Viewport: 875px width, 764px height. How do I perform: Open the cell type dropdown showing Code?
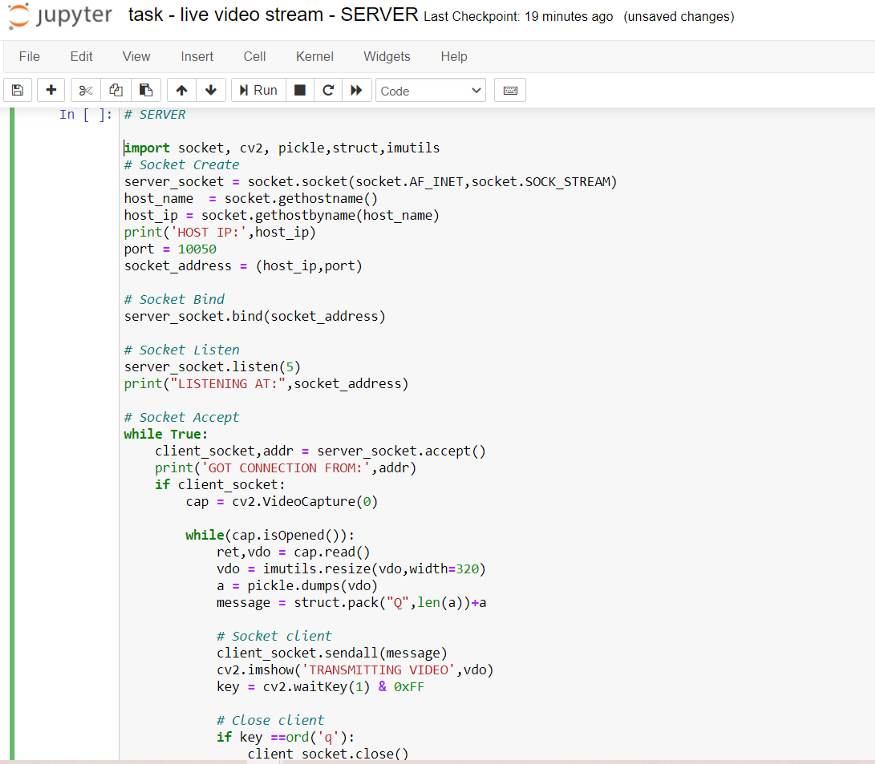point(430,90)
